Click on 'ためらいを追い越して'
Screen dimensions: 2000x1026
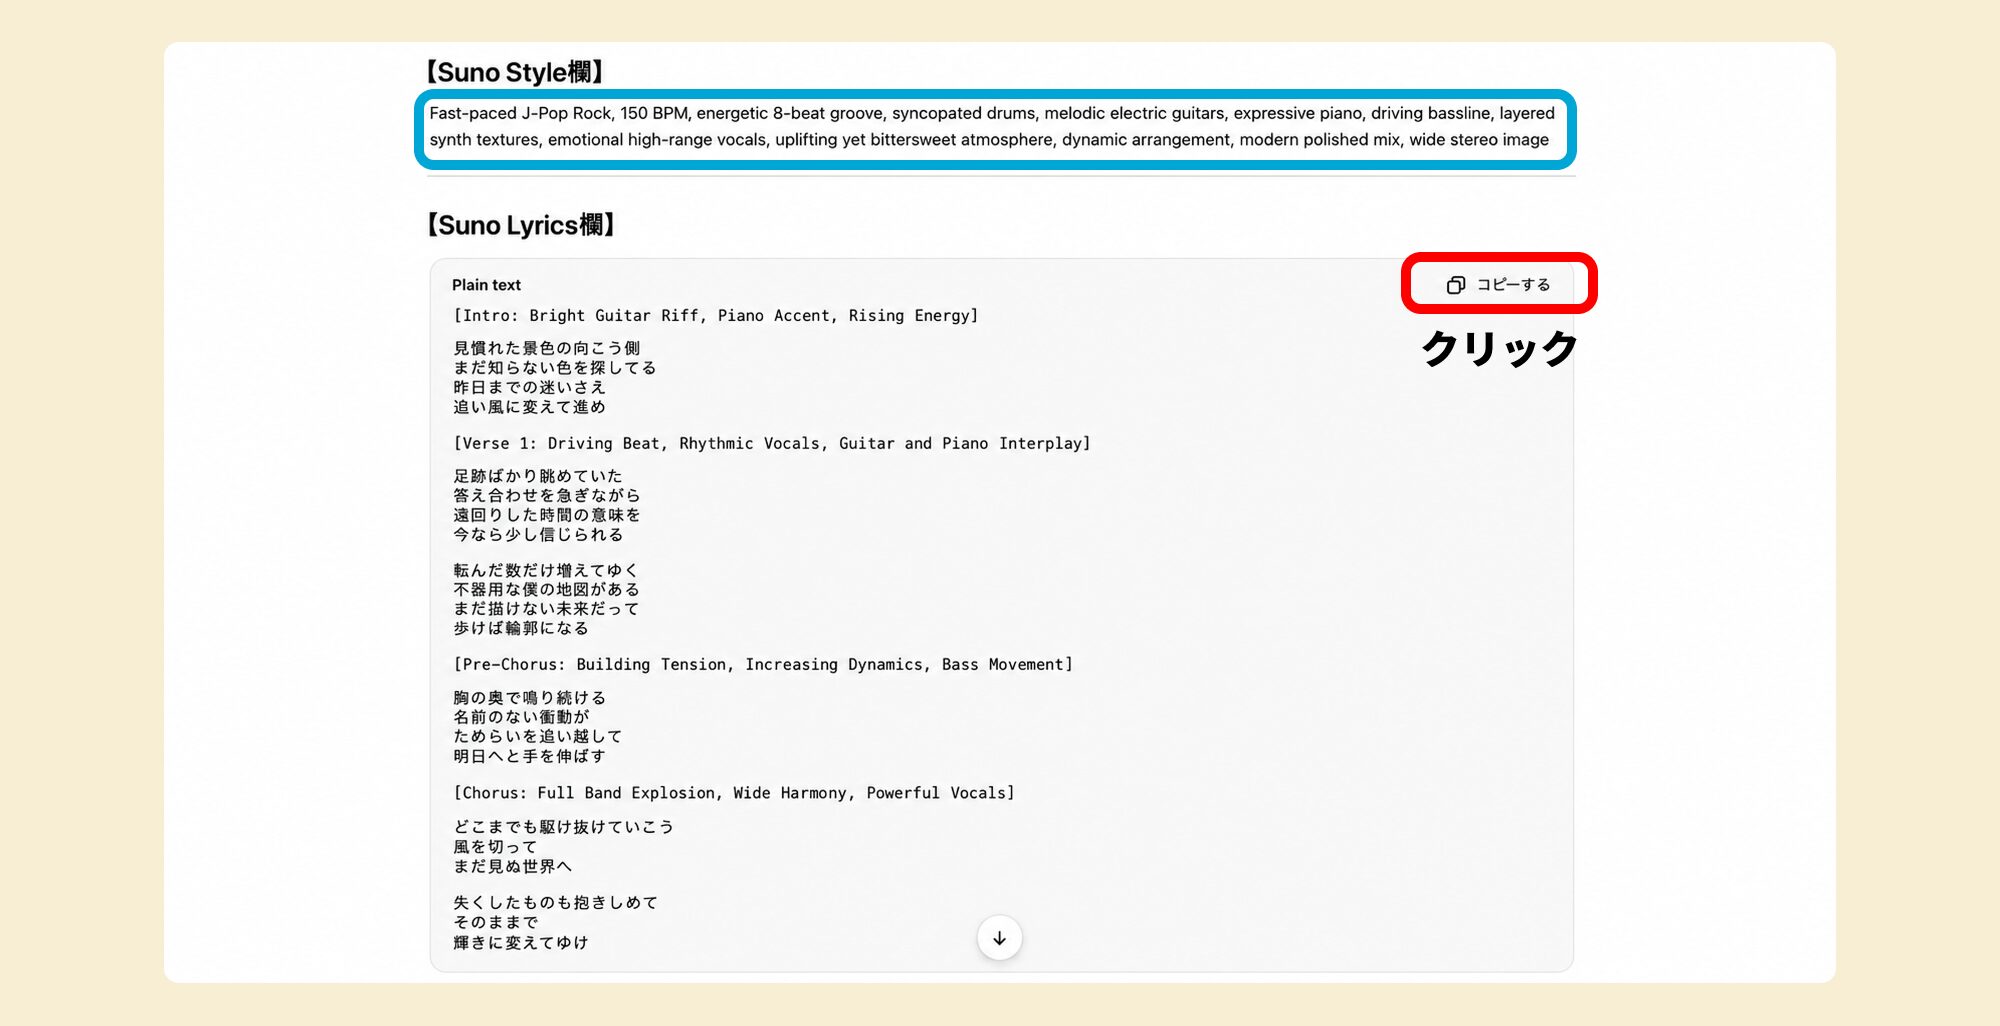pos(538,736)
